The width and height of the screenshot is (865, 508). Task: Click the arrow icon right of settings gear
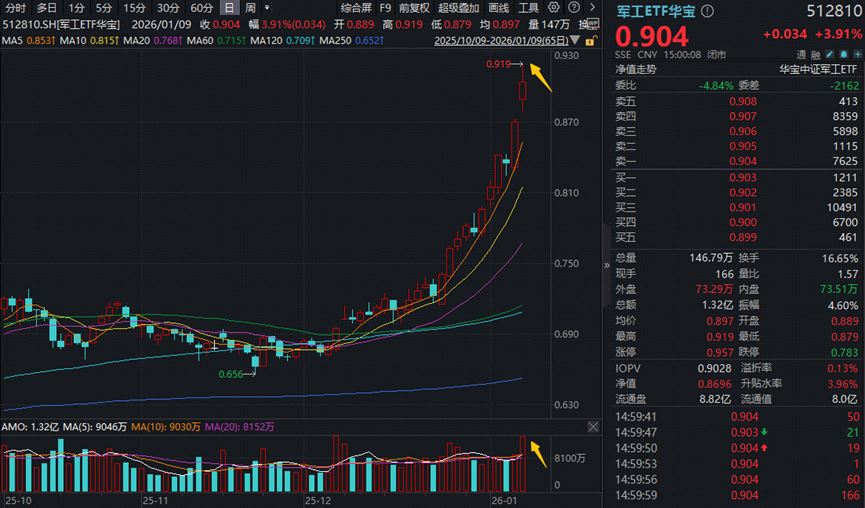[590, 8]
